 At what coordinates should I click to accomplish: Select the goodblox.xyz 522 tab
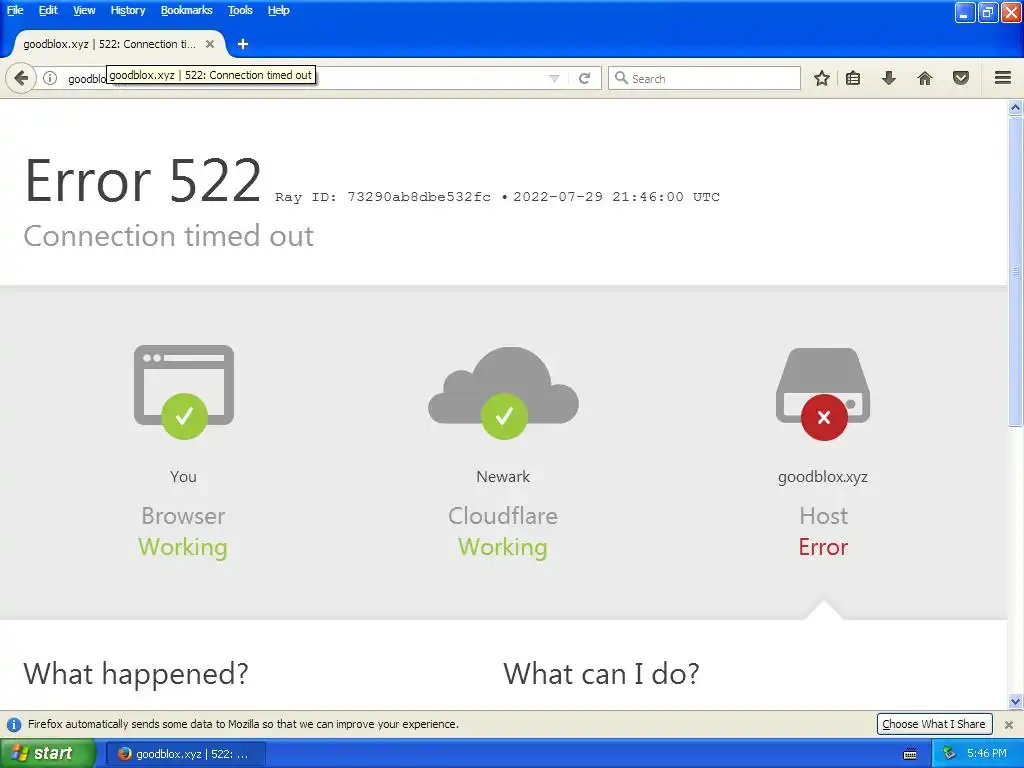pyautogui.click(x=120, y=44)
